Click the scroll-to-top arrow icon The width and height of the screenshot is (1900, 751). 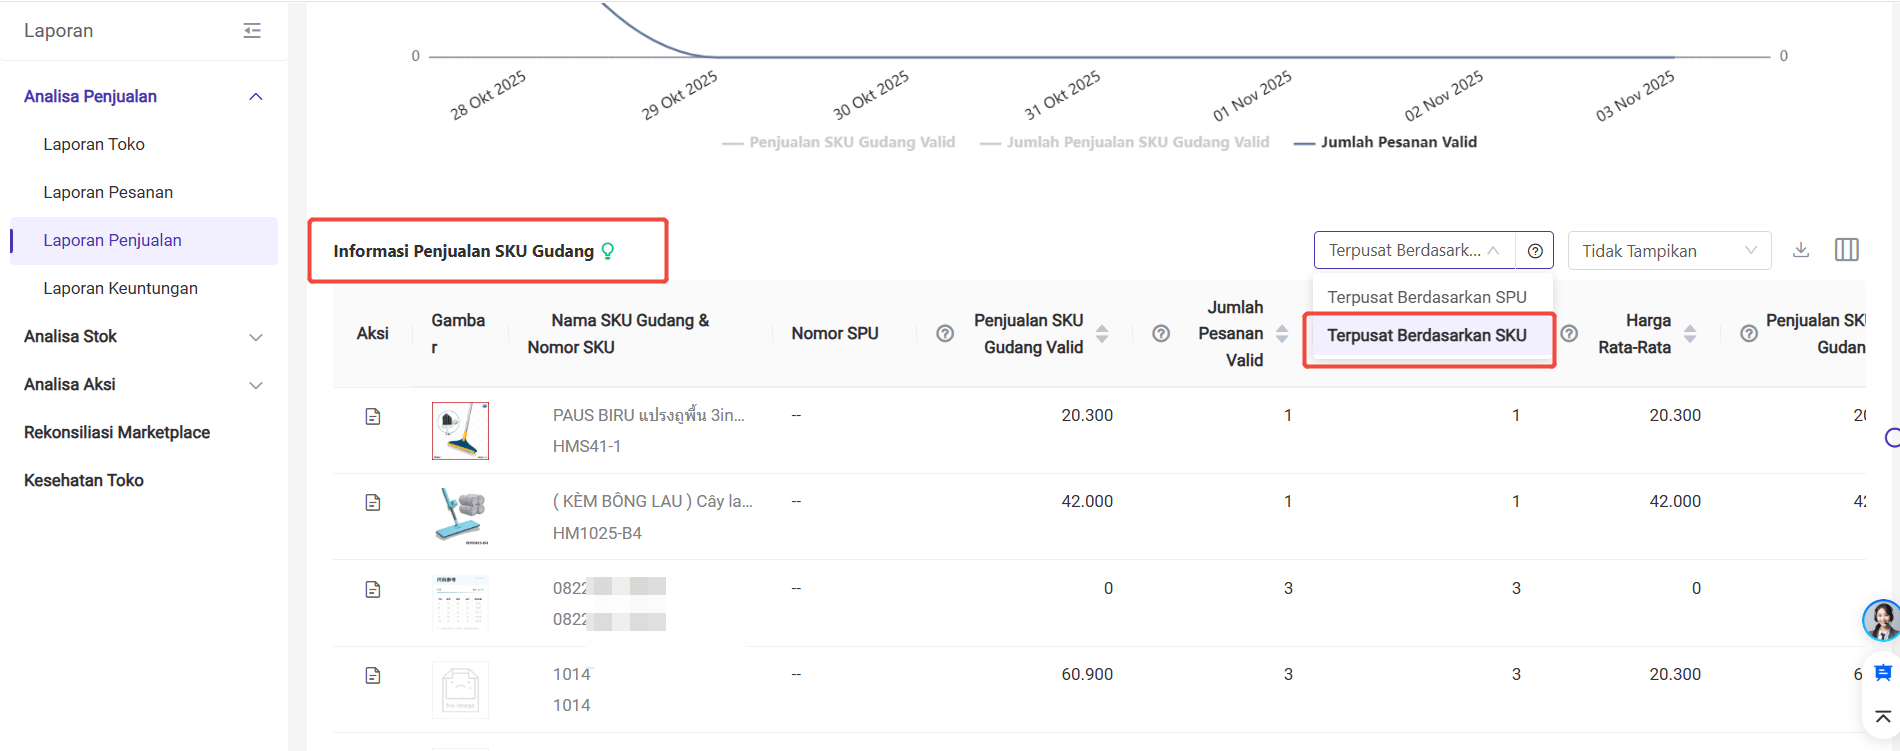pos(1882,717)
